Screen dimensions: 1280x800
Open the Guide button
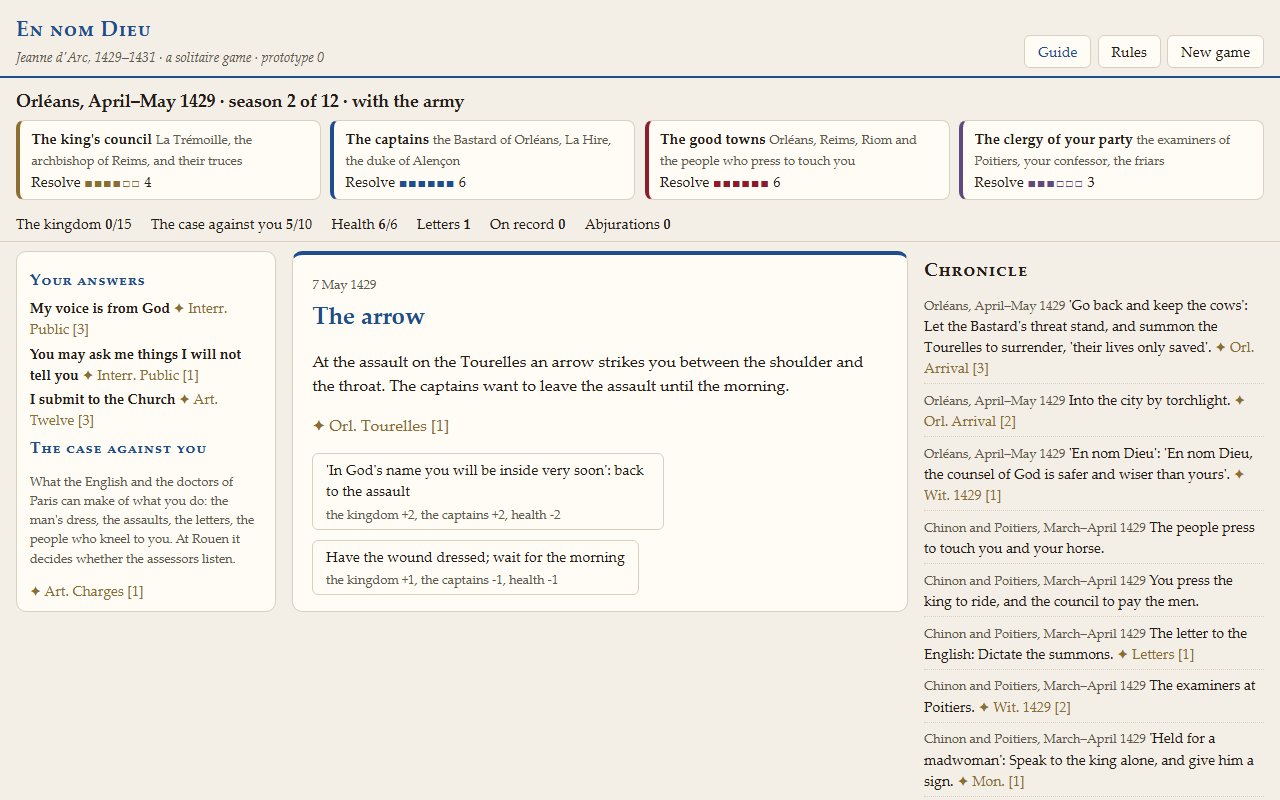click(1057, 52)
